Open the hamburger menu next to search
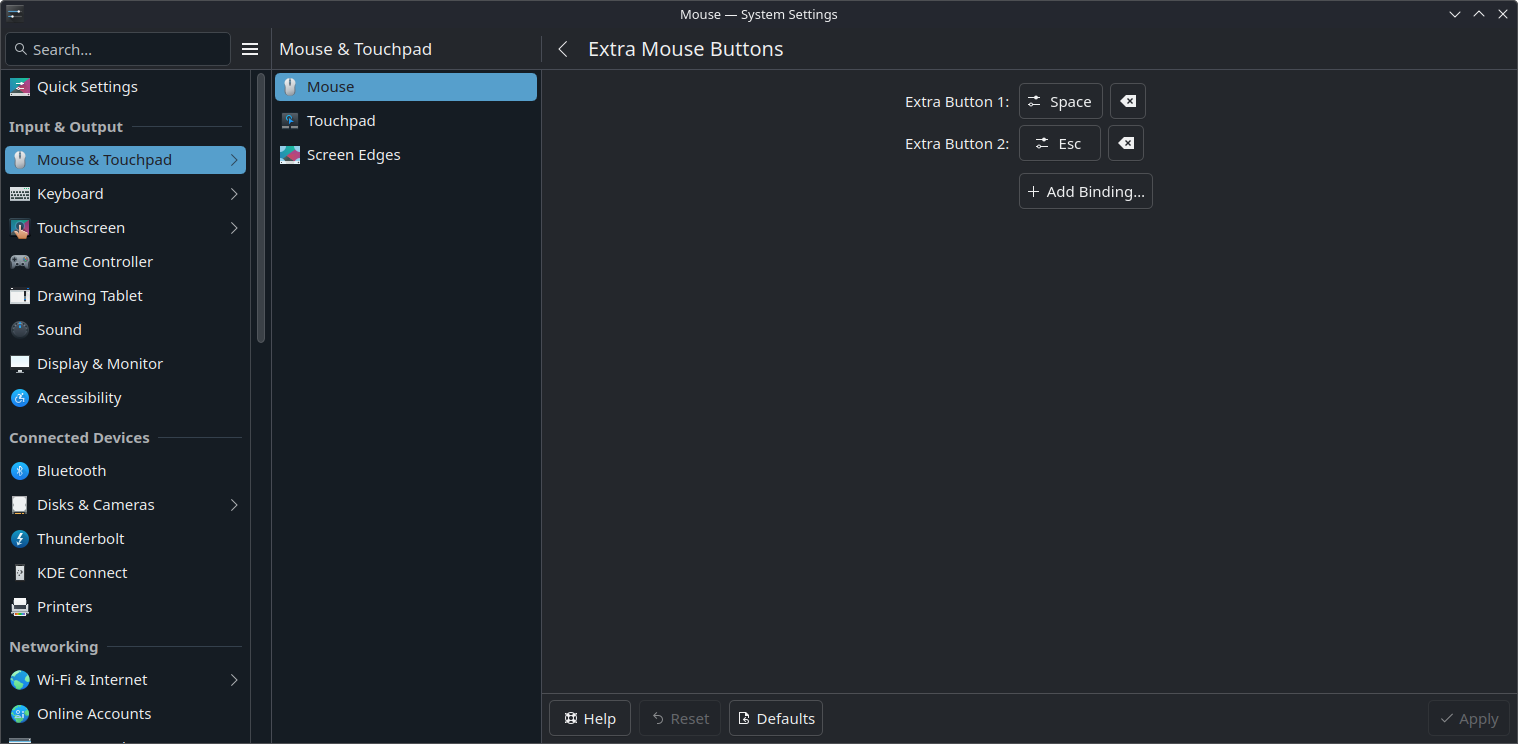 pyautogui.click(x=250, y=49)
